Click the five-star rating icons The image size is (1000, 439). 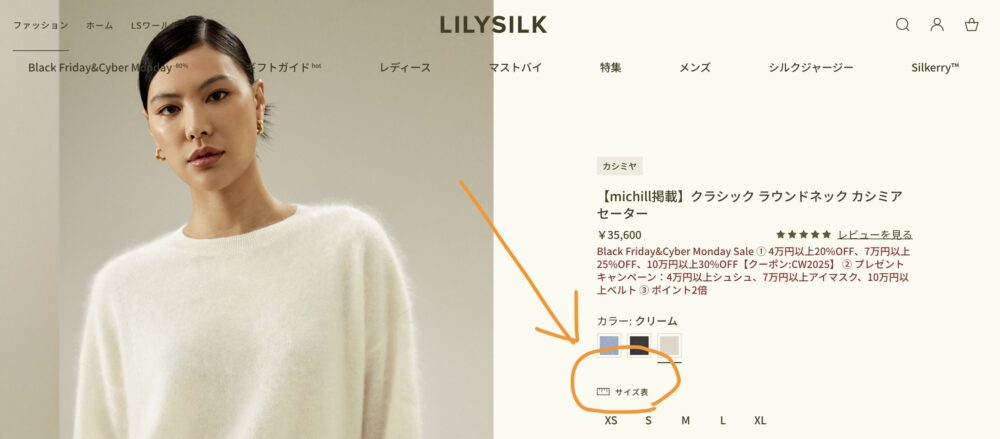pyautogui.click(x=804, y=235)
